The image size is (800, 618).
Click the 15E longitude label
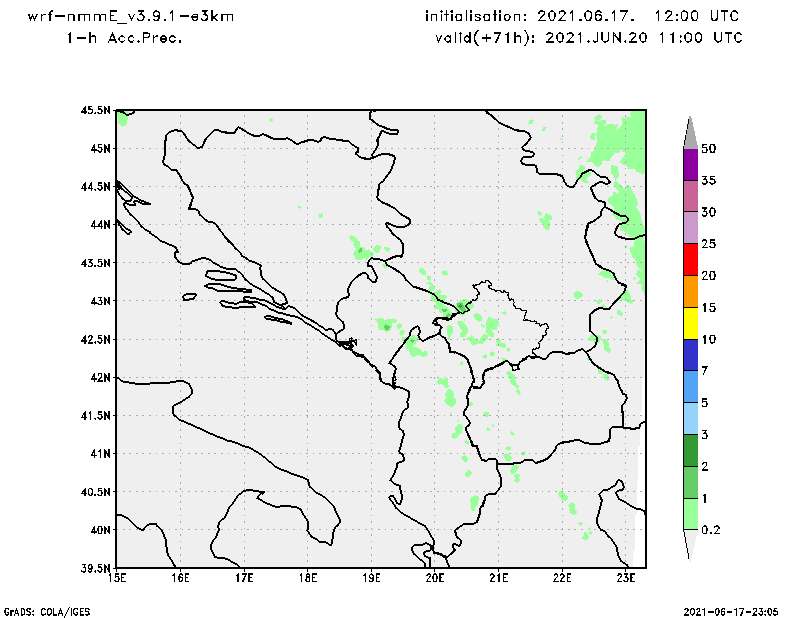pyautogui.click(x=117, y=578)
